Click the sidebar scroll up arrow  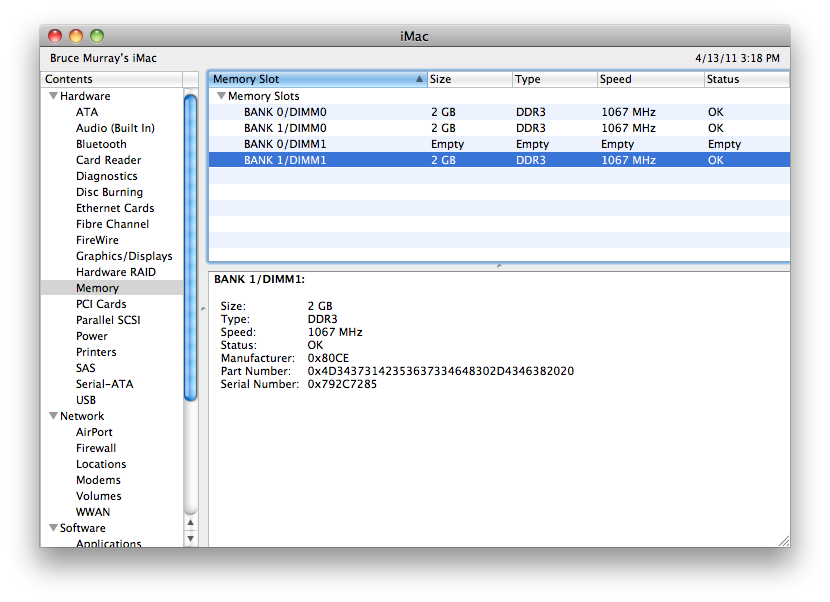click(x=191, y=523)
